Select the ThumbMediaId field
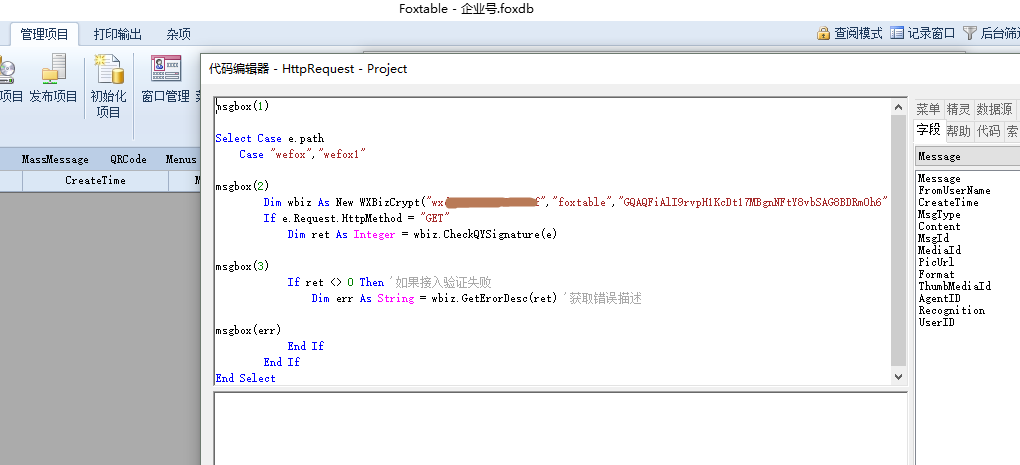The image size is (1020, 465). pos(954,286)
